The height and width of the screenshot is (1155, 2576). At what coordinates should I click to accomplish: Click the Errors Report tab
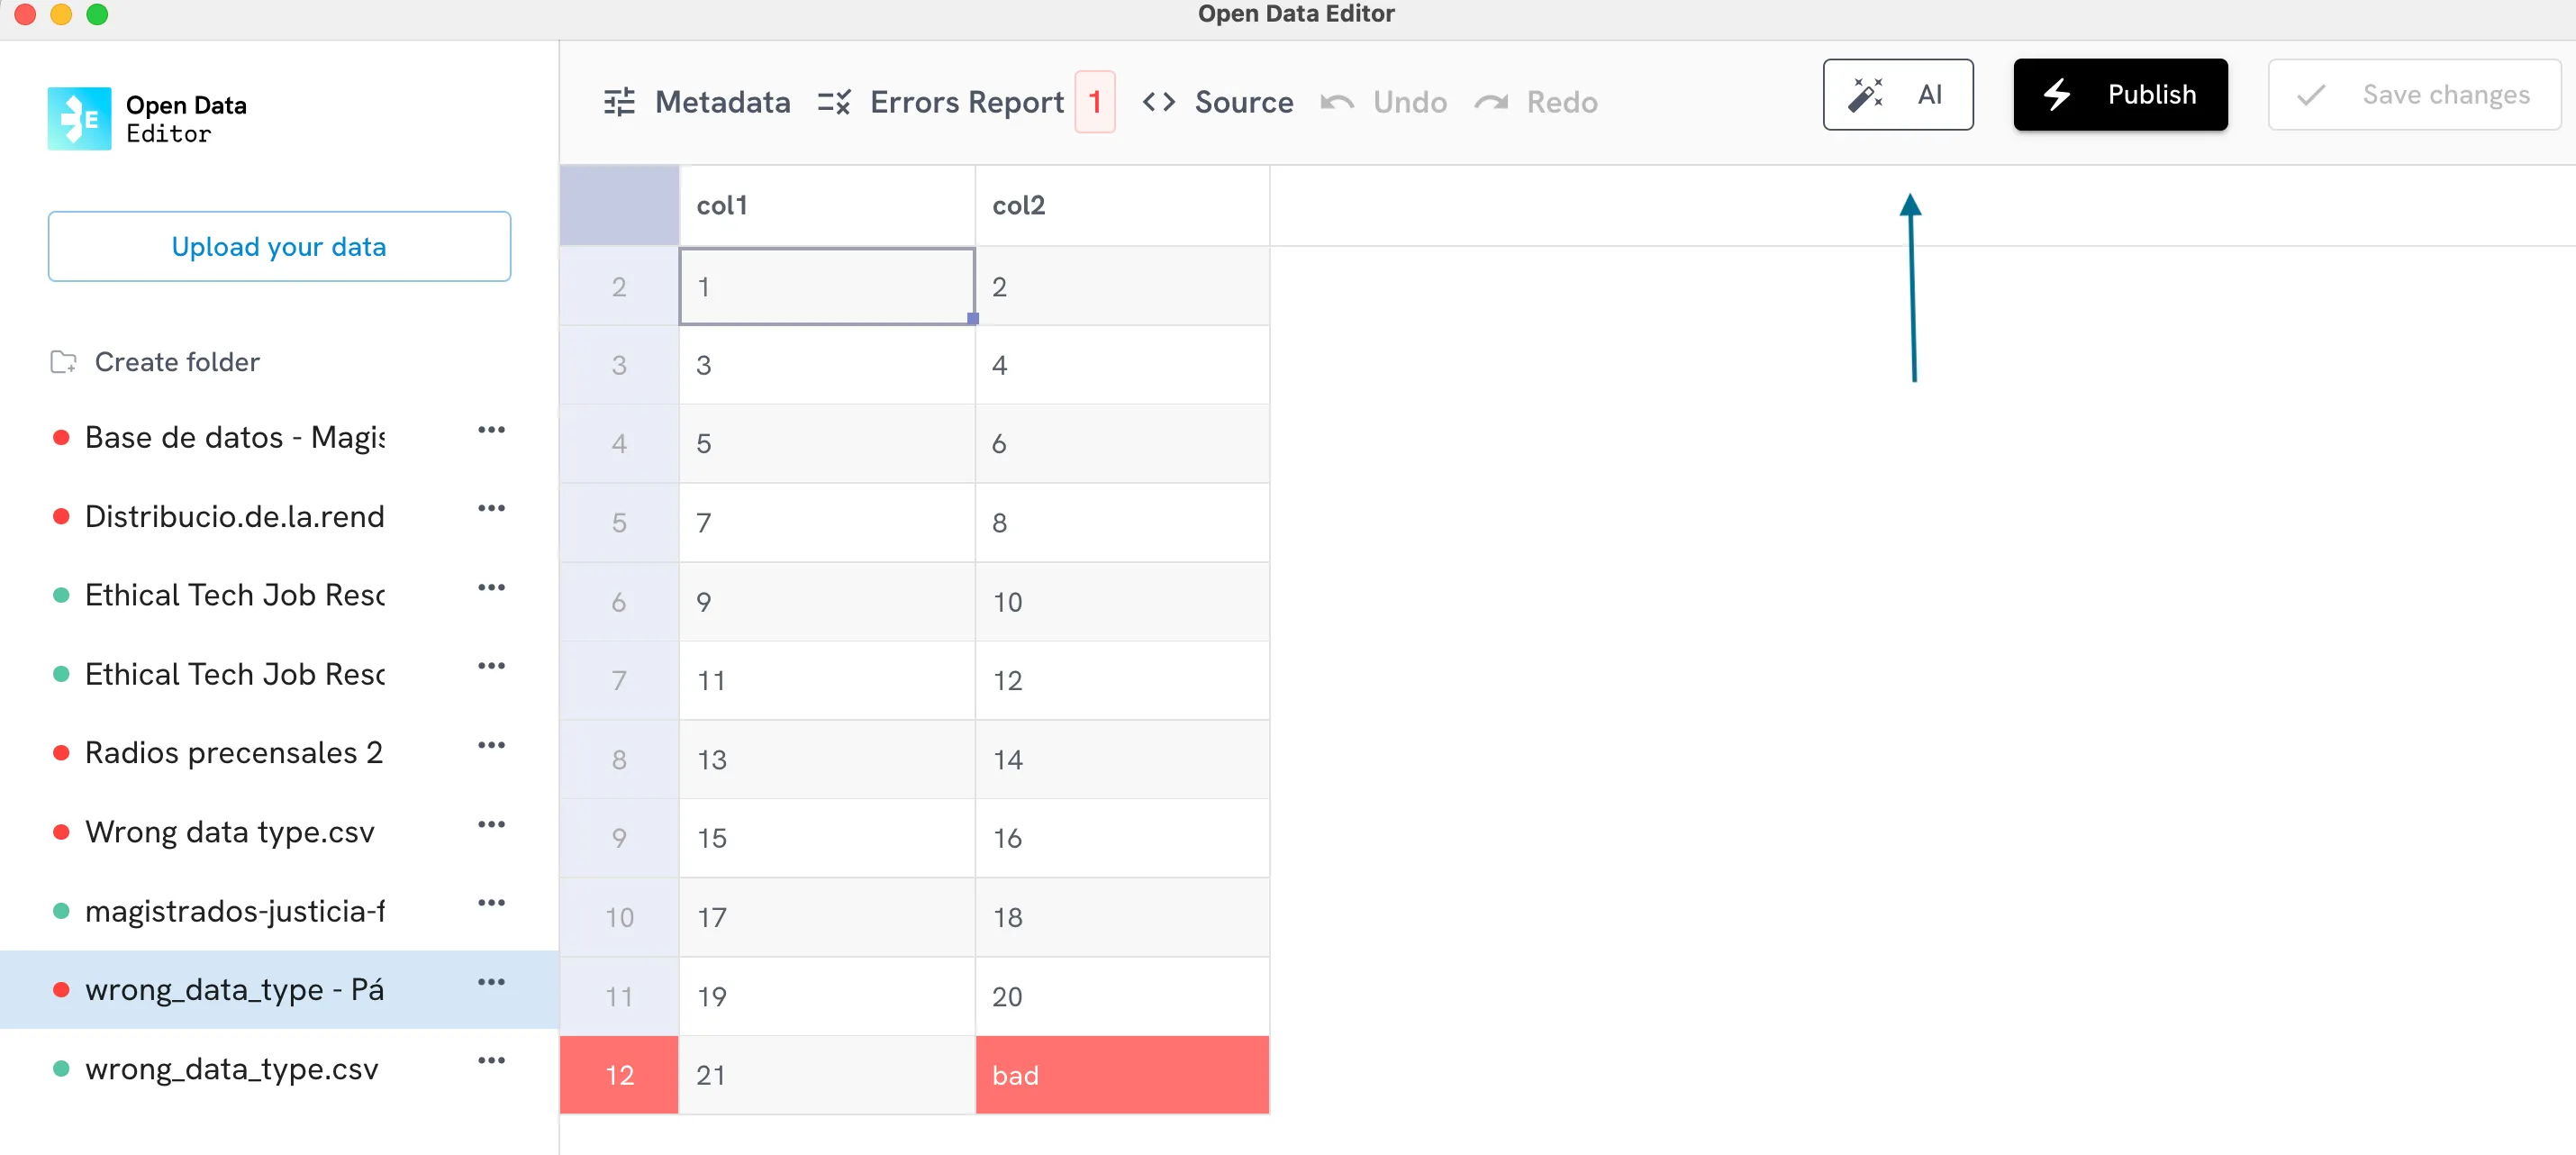coord(957,100)
